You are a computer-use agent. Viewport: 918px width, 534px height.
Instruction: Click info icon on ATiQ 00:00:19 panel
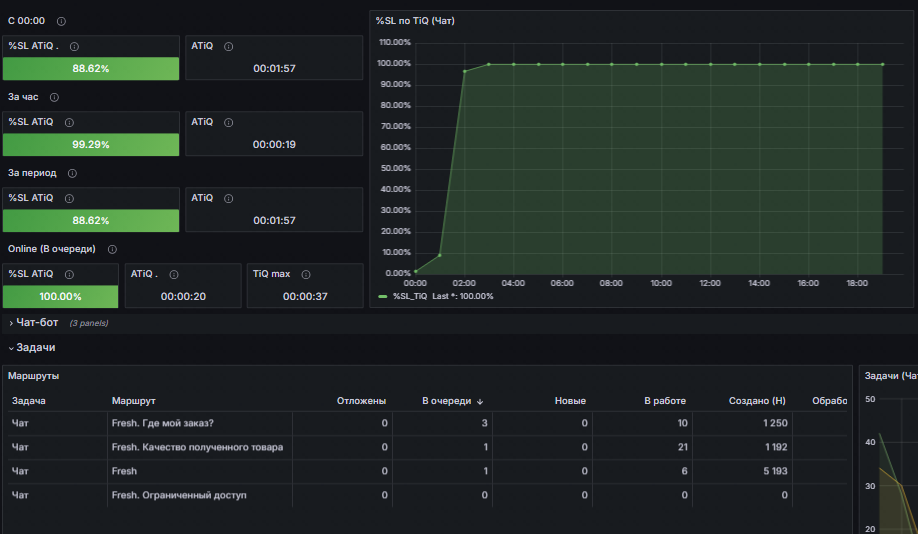(x=229, y=122)
